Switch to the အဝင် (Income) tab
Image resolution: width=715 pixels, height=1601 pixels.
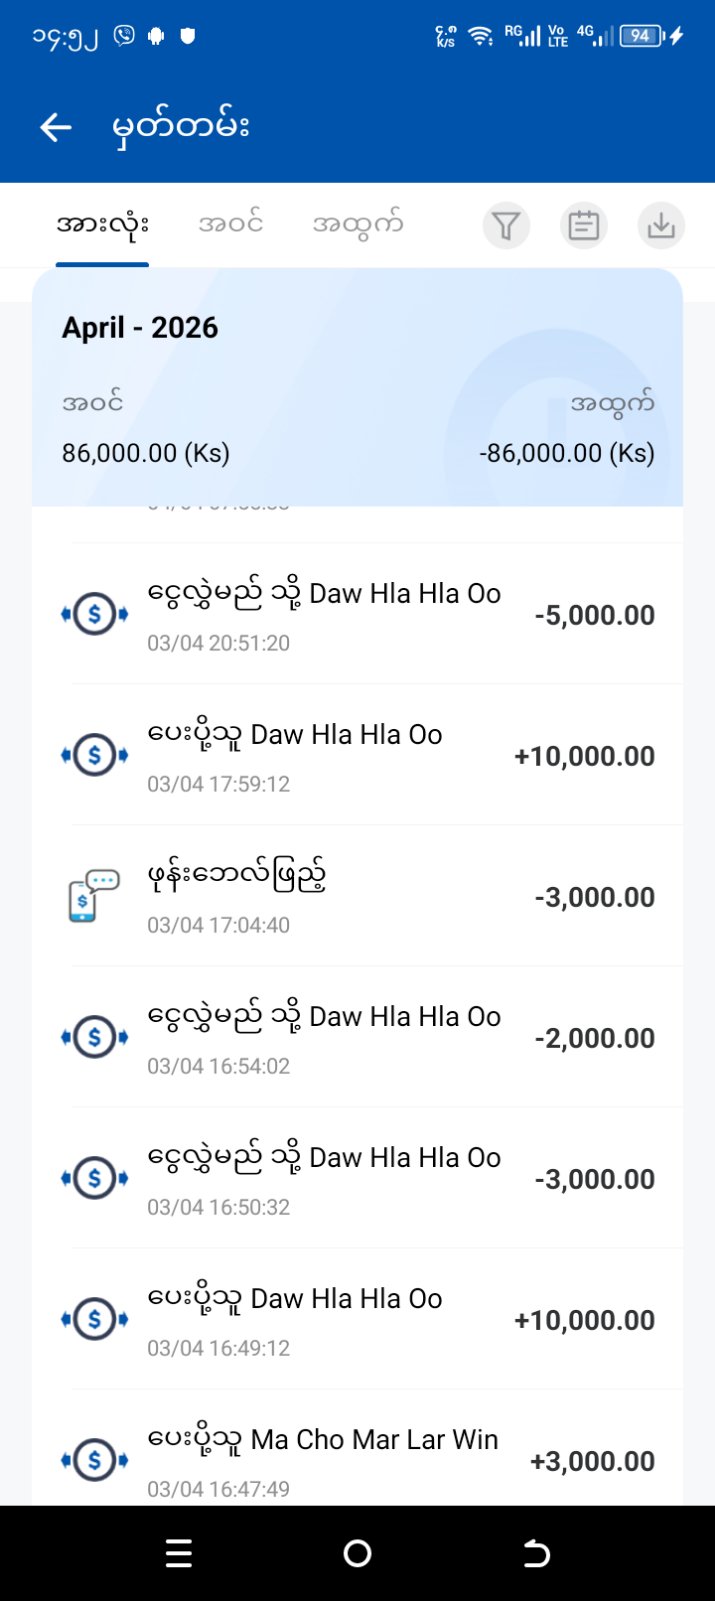230,224
